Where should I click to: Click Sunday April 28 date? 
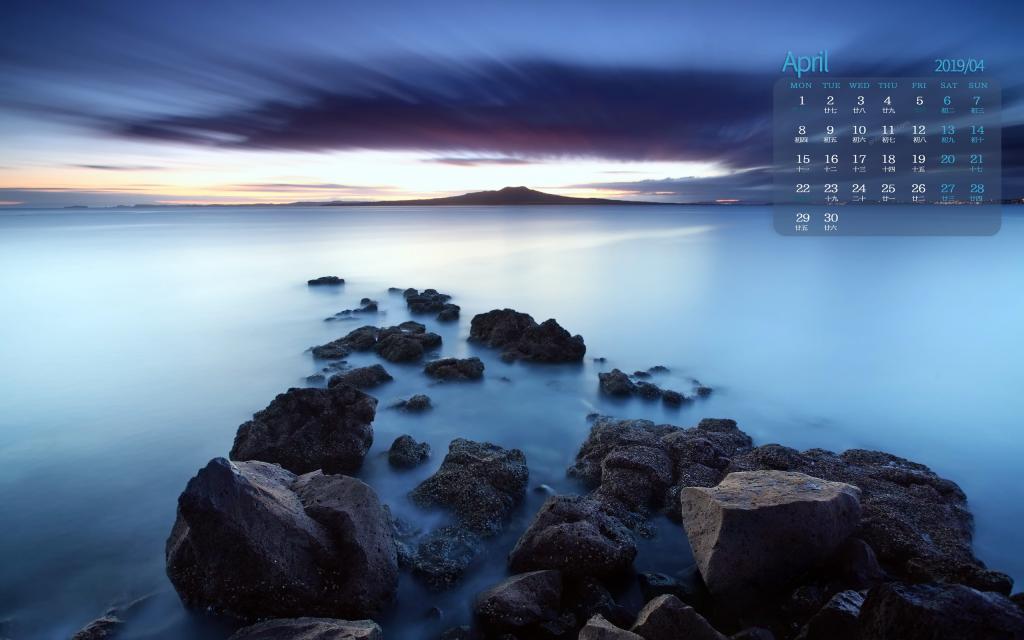[977, 190]
